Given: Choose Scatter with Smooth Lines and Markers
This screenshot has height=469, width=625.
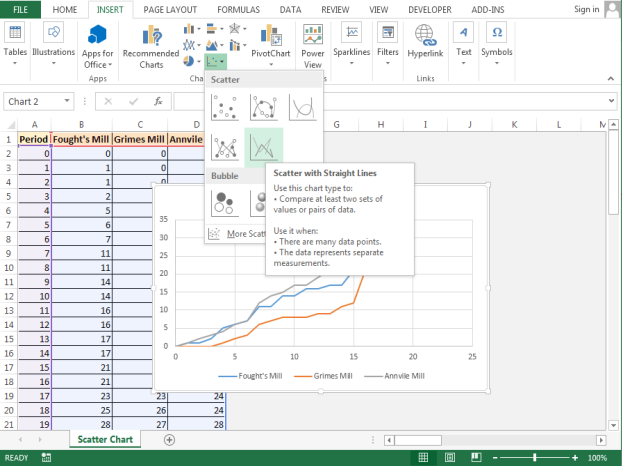Looking at the screenshot, I should 263,108.
